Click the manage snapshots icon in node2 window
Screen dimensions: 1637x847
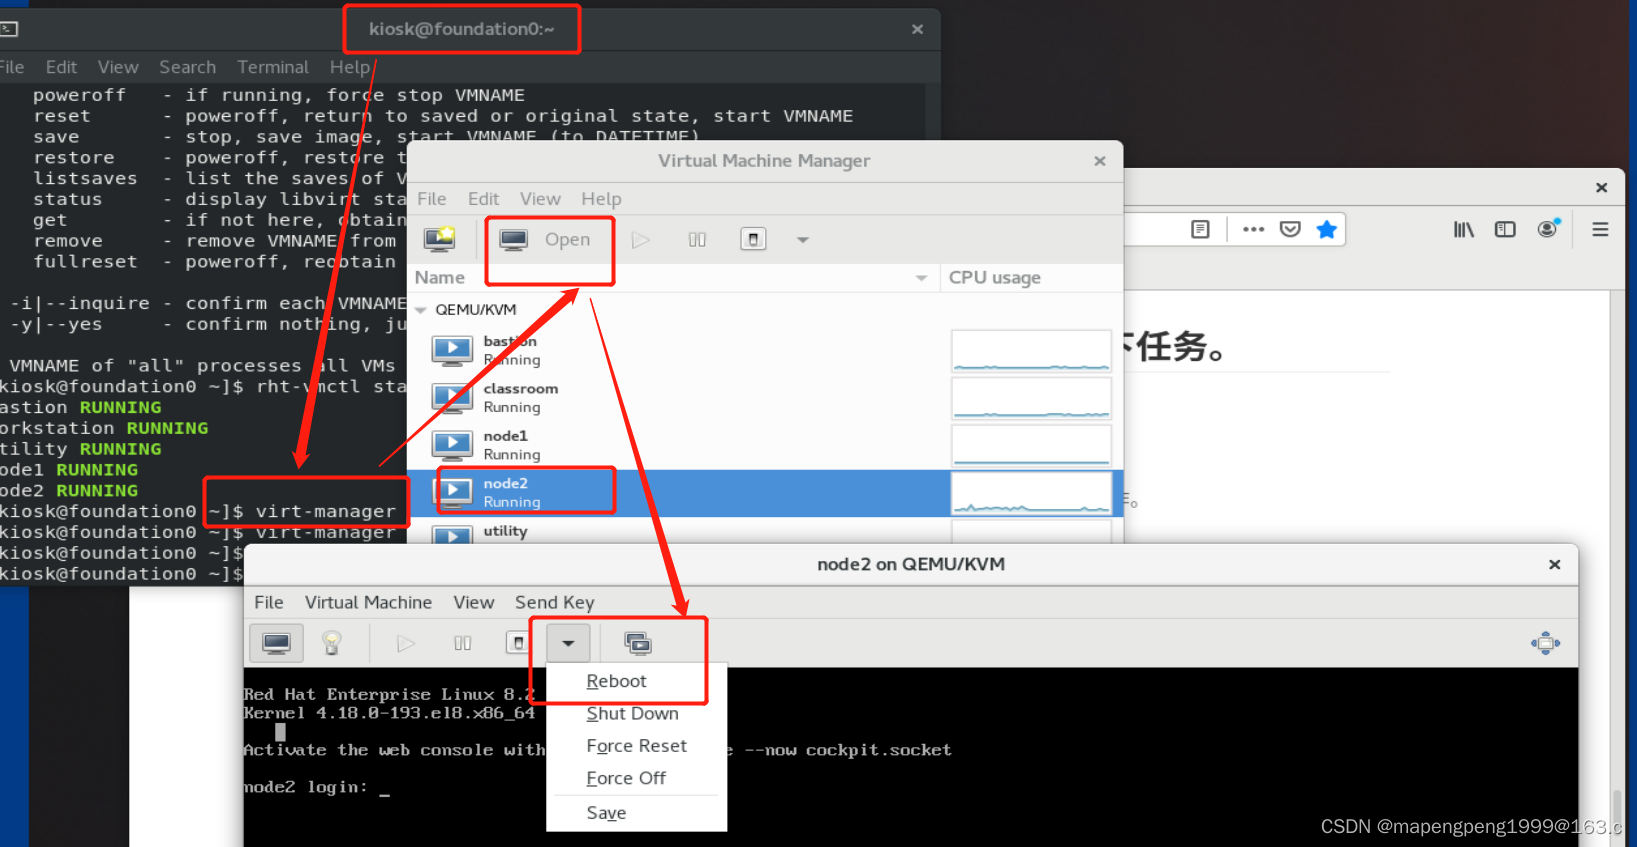pyautogui.click(x=638, y=643)
